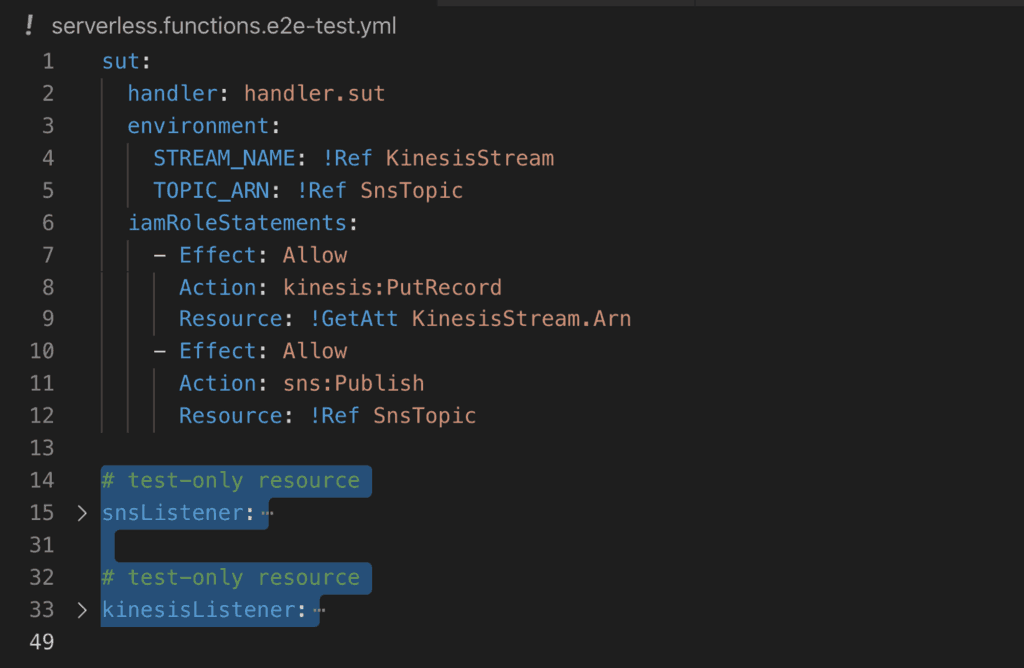Click 'KinesisStream.Arn' in the Resource line
1024x668 pixels.
pyautogui.click(x=521, y=319)
